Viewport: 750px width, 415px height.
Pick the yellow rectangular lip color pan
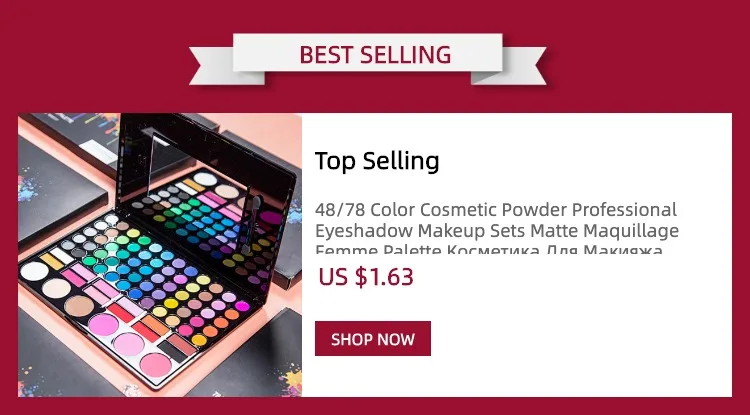tap(51, 262)
